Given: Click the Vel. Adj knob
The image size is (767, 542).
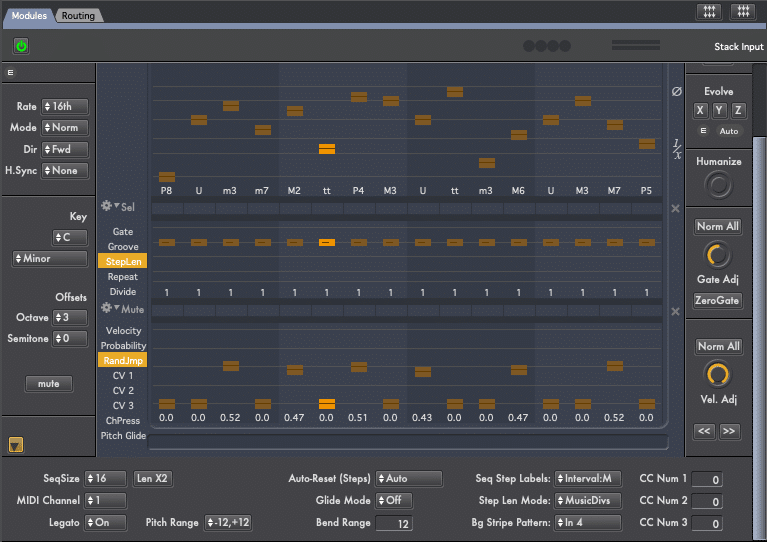Looking at the screenshot, I should [718, 375].
